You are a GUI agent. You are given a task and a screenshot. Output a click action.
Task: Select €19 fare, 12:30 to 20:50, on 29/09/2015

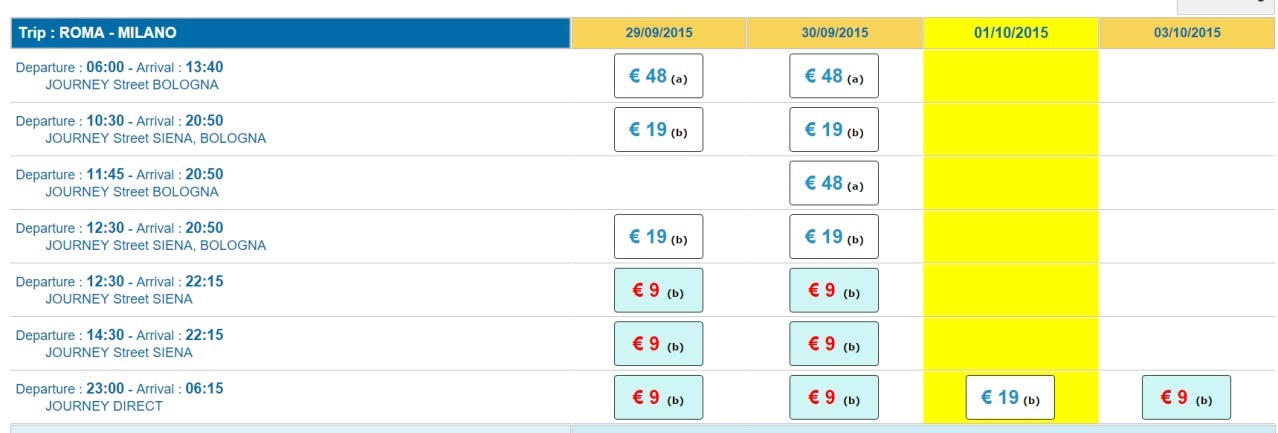(658, 237)
